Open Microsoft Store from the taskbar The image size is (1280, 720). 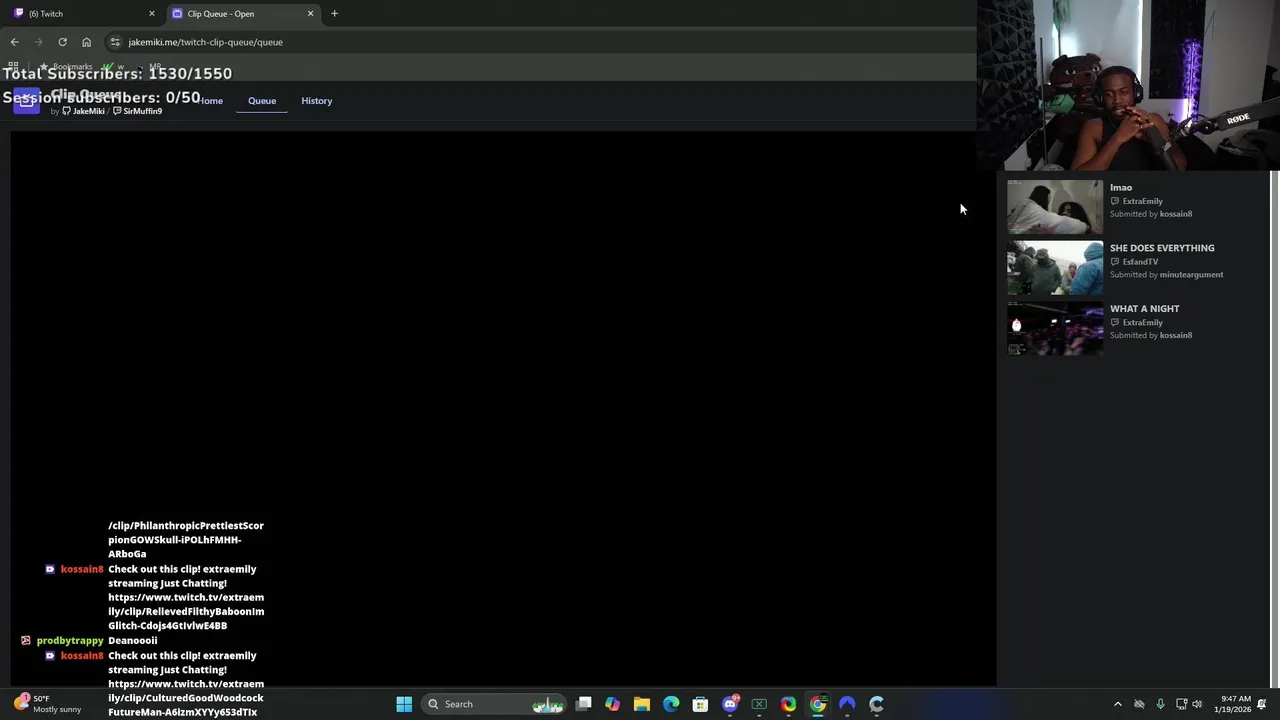click(x=700, y=704)
